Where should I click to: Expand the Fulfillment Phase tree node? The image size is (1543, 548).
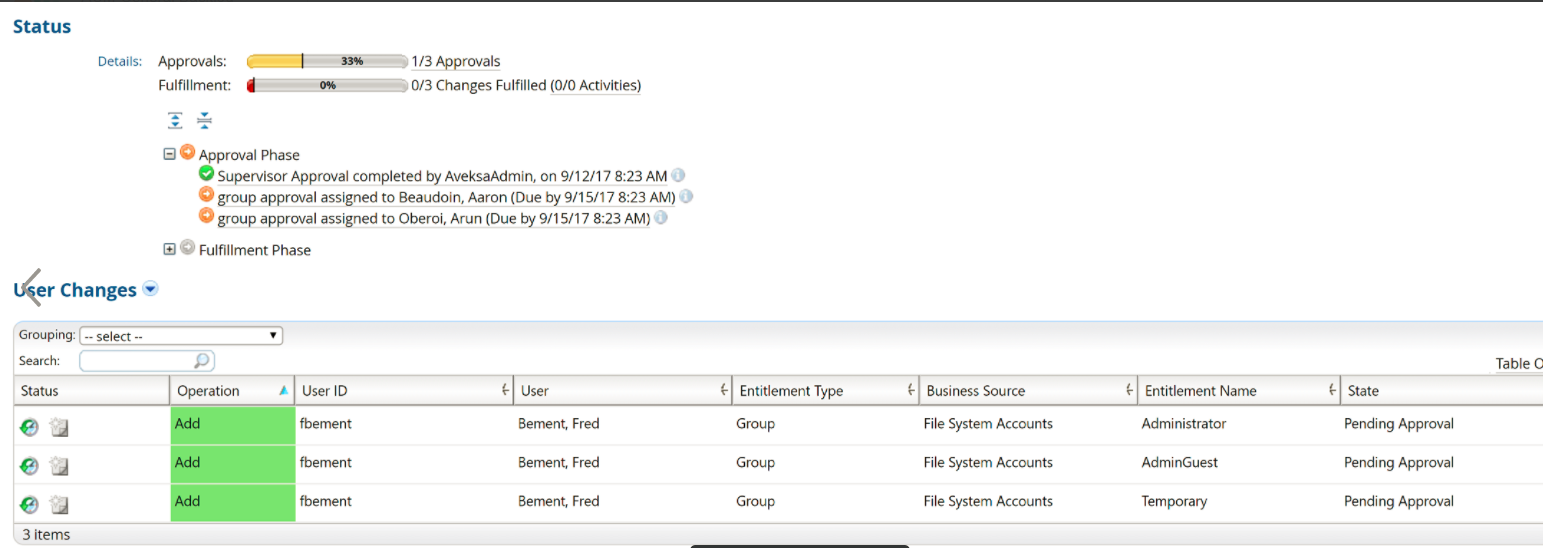[x=170, y=249]
